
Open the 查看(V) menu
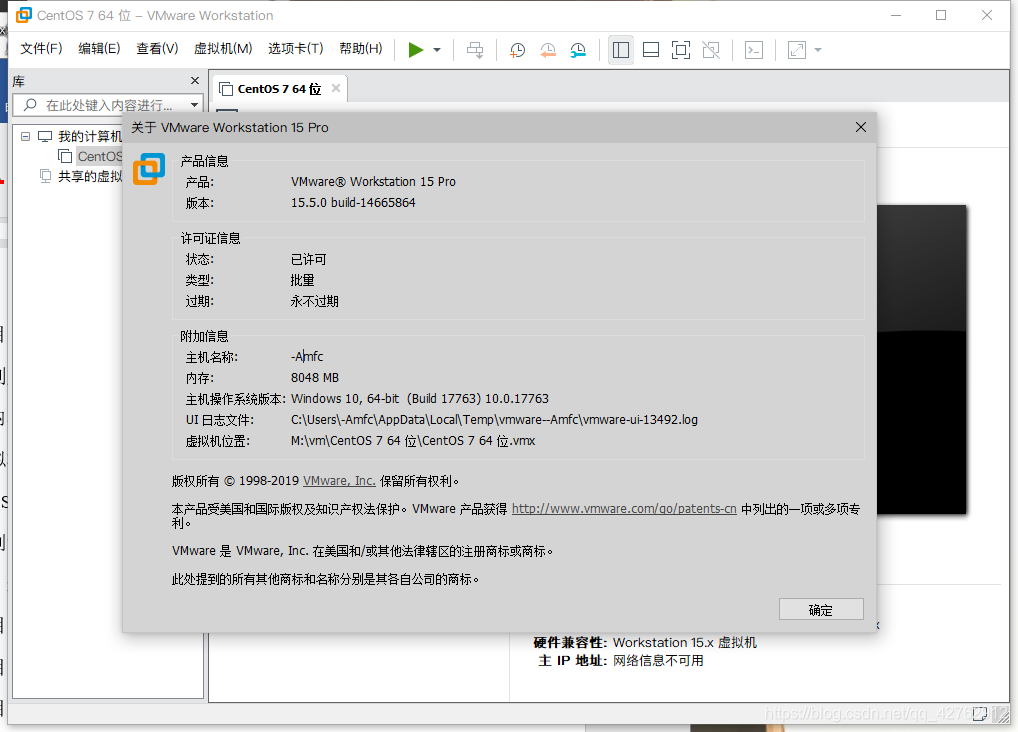pos(157,49)
